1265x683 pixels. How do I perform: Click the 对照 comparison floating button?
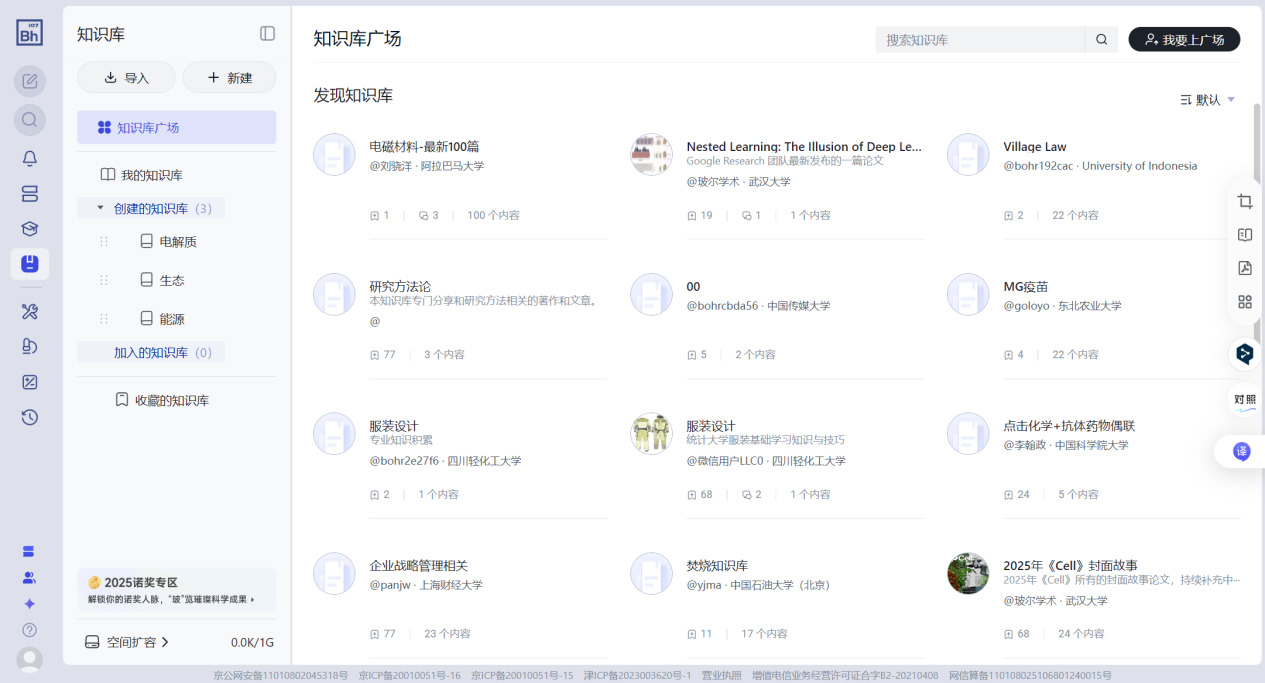pyautogui.click(x=1244, y=399)
